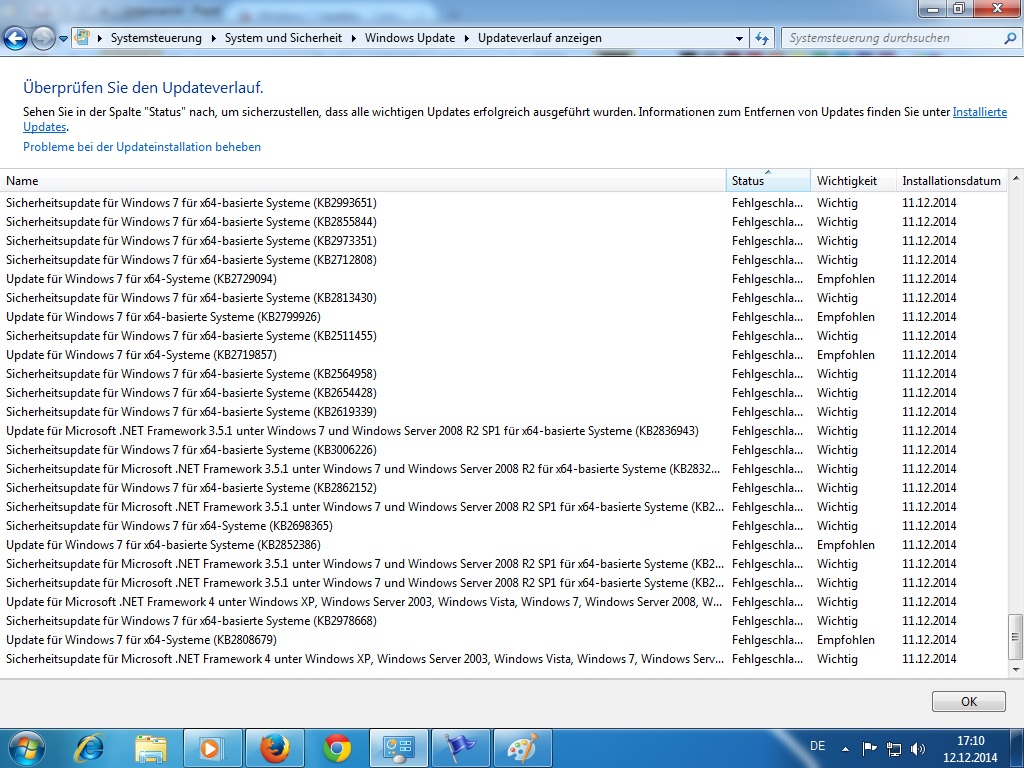Viewport: 1024px width, 768px height.
Task: Select update row KB2852386
Action: point(504,545)
